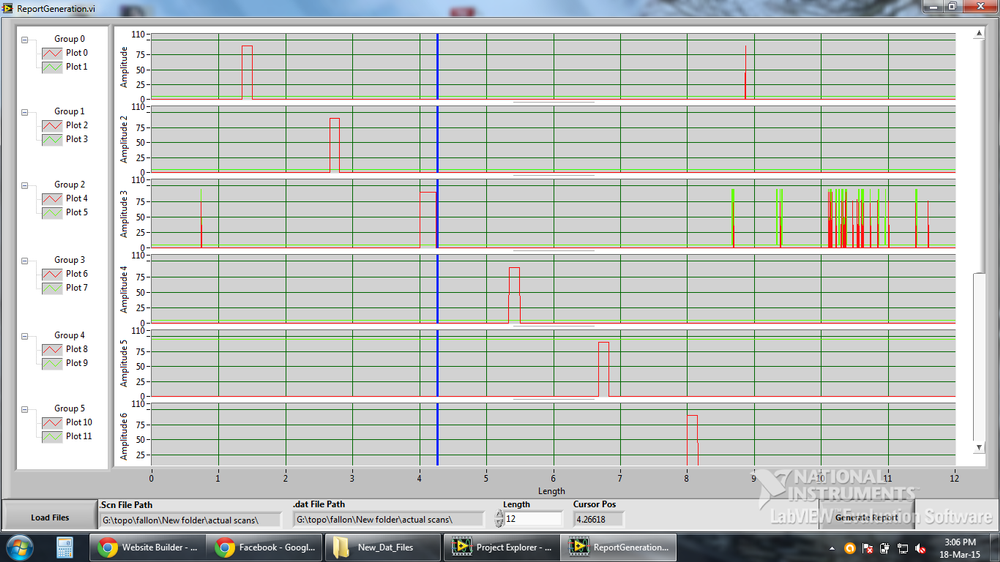Click the Plot 10 red line icon
Viewport: 1000px width, 562px height.
click(x=52, y=423)
